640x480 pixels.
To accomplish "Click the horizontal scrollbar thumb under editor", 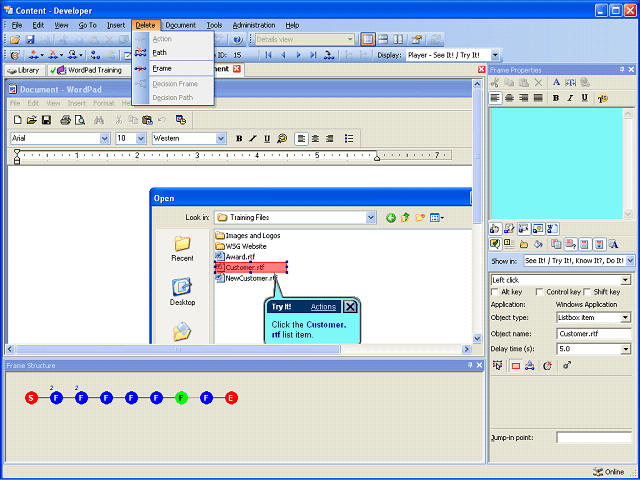I will [178, 349].
